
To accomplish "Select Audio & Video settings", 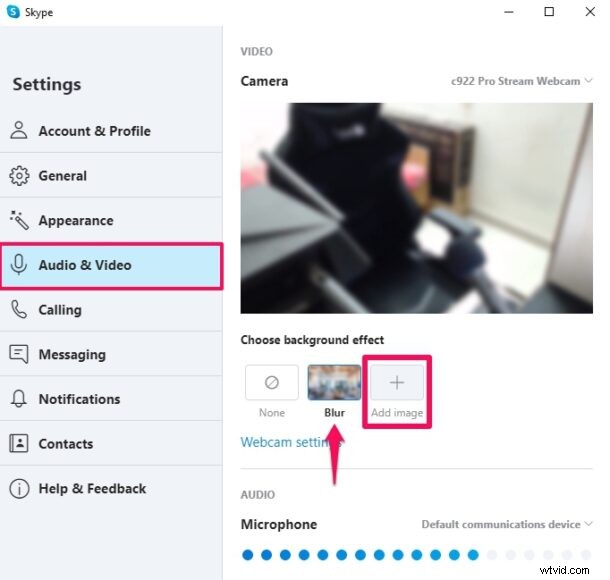I will coord(111,265).
